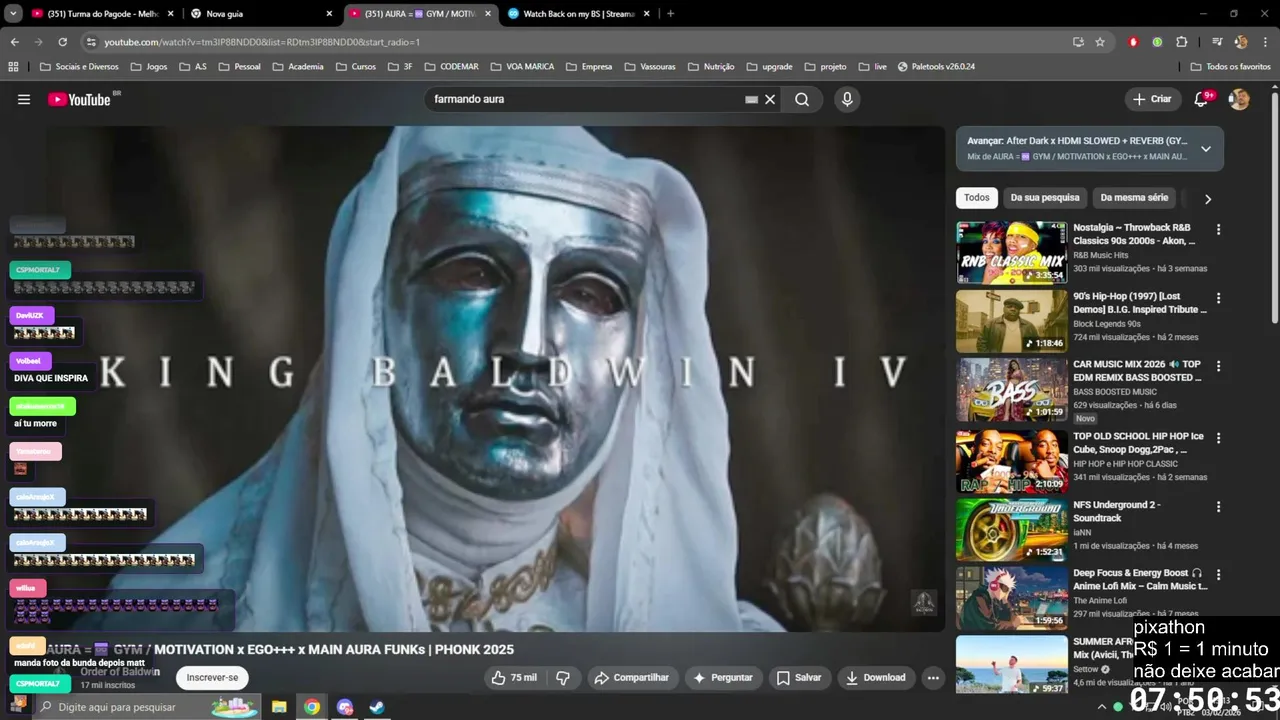Open the Paletools v26.0.24 bookmark
The image size is (1280, 720).
click(x=936, y=67)
